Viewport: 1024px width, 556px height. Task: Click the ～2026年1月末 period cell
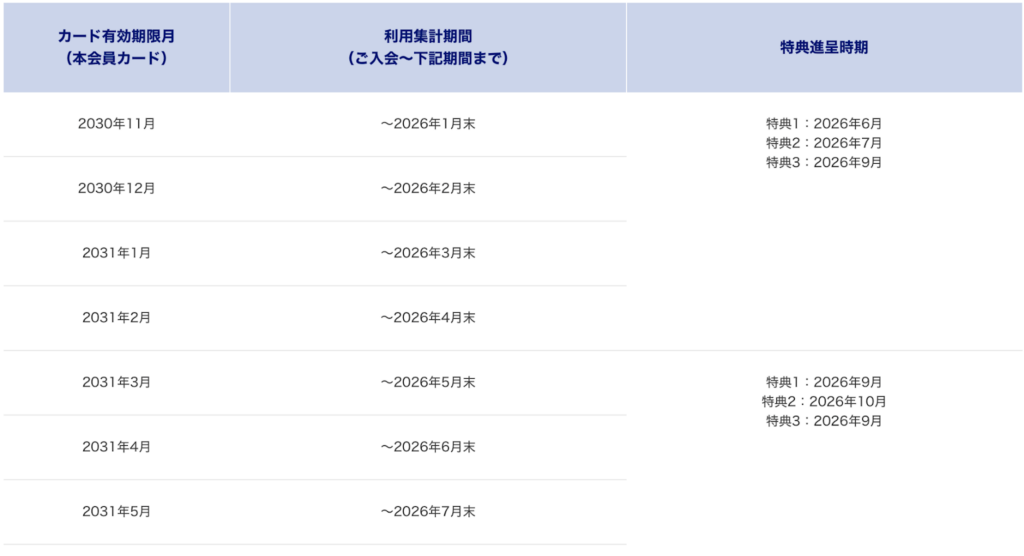tap(428, 124)
